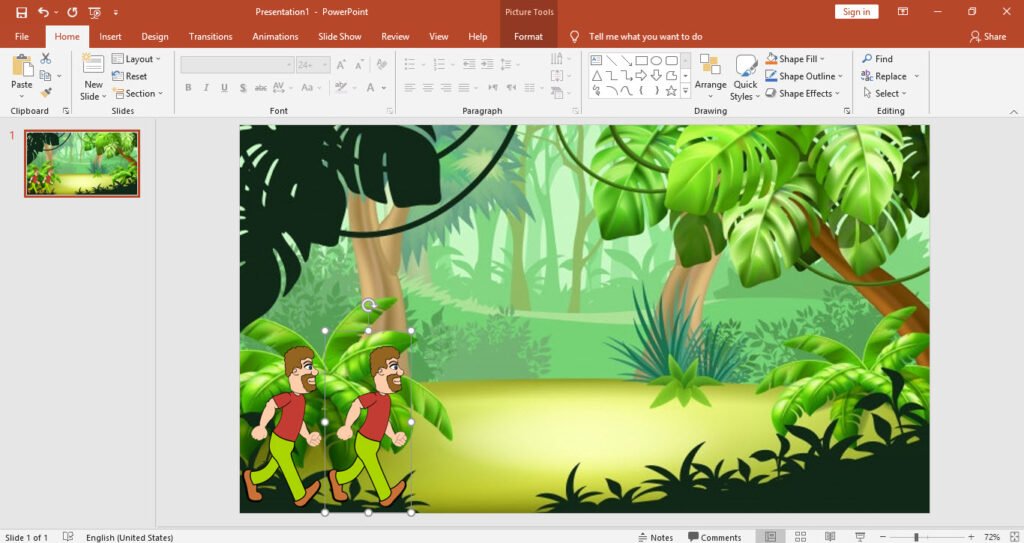Viewport: 1024px width, 543px height.
Task: Open character spacing options
Action: (x=281, y=88)
